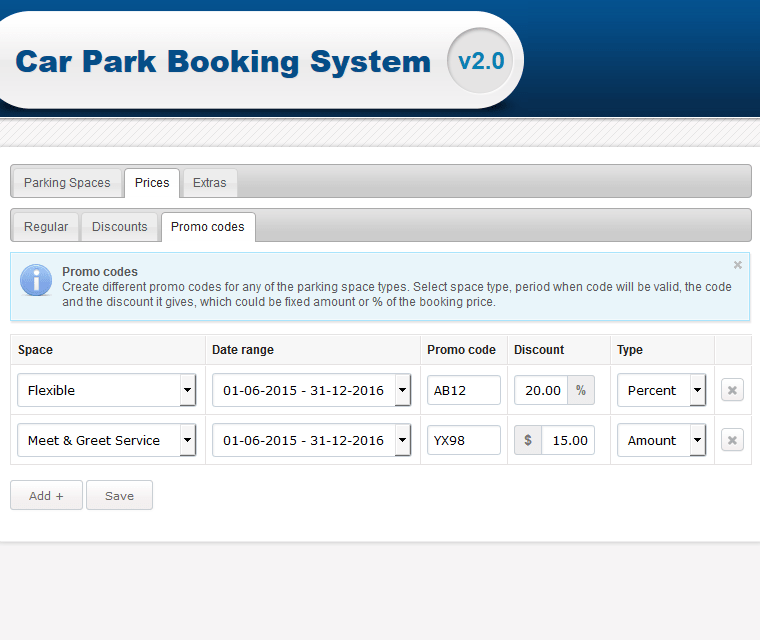Click the Car Park Booking System title

pos(223,62)
